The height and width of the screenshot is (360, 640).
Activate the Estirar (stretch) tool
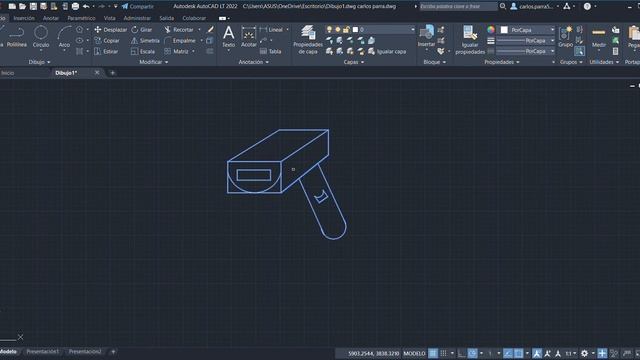tap(106, 51)
